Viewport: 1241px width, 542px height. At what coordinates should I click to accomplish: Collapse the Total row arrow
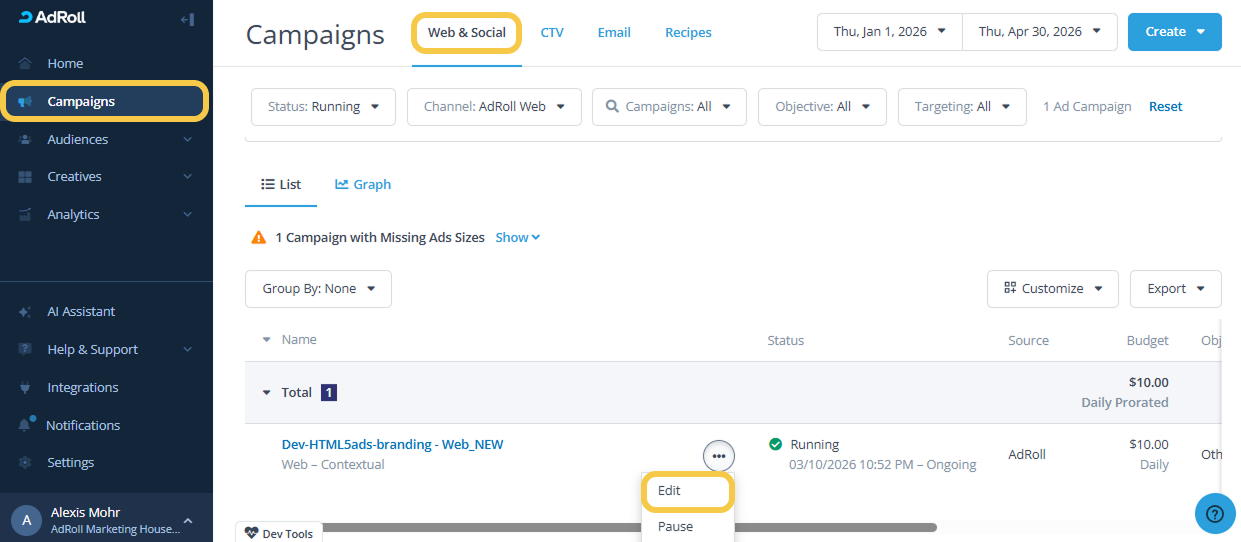[x=266, y=393]
